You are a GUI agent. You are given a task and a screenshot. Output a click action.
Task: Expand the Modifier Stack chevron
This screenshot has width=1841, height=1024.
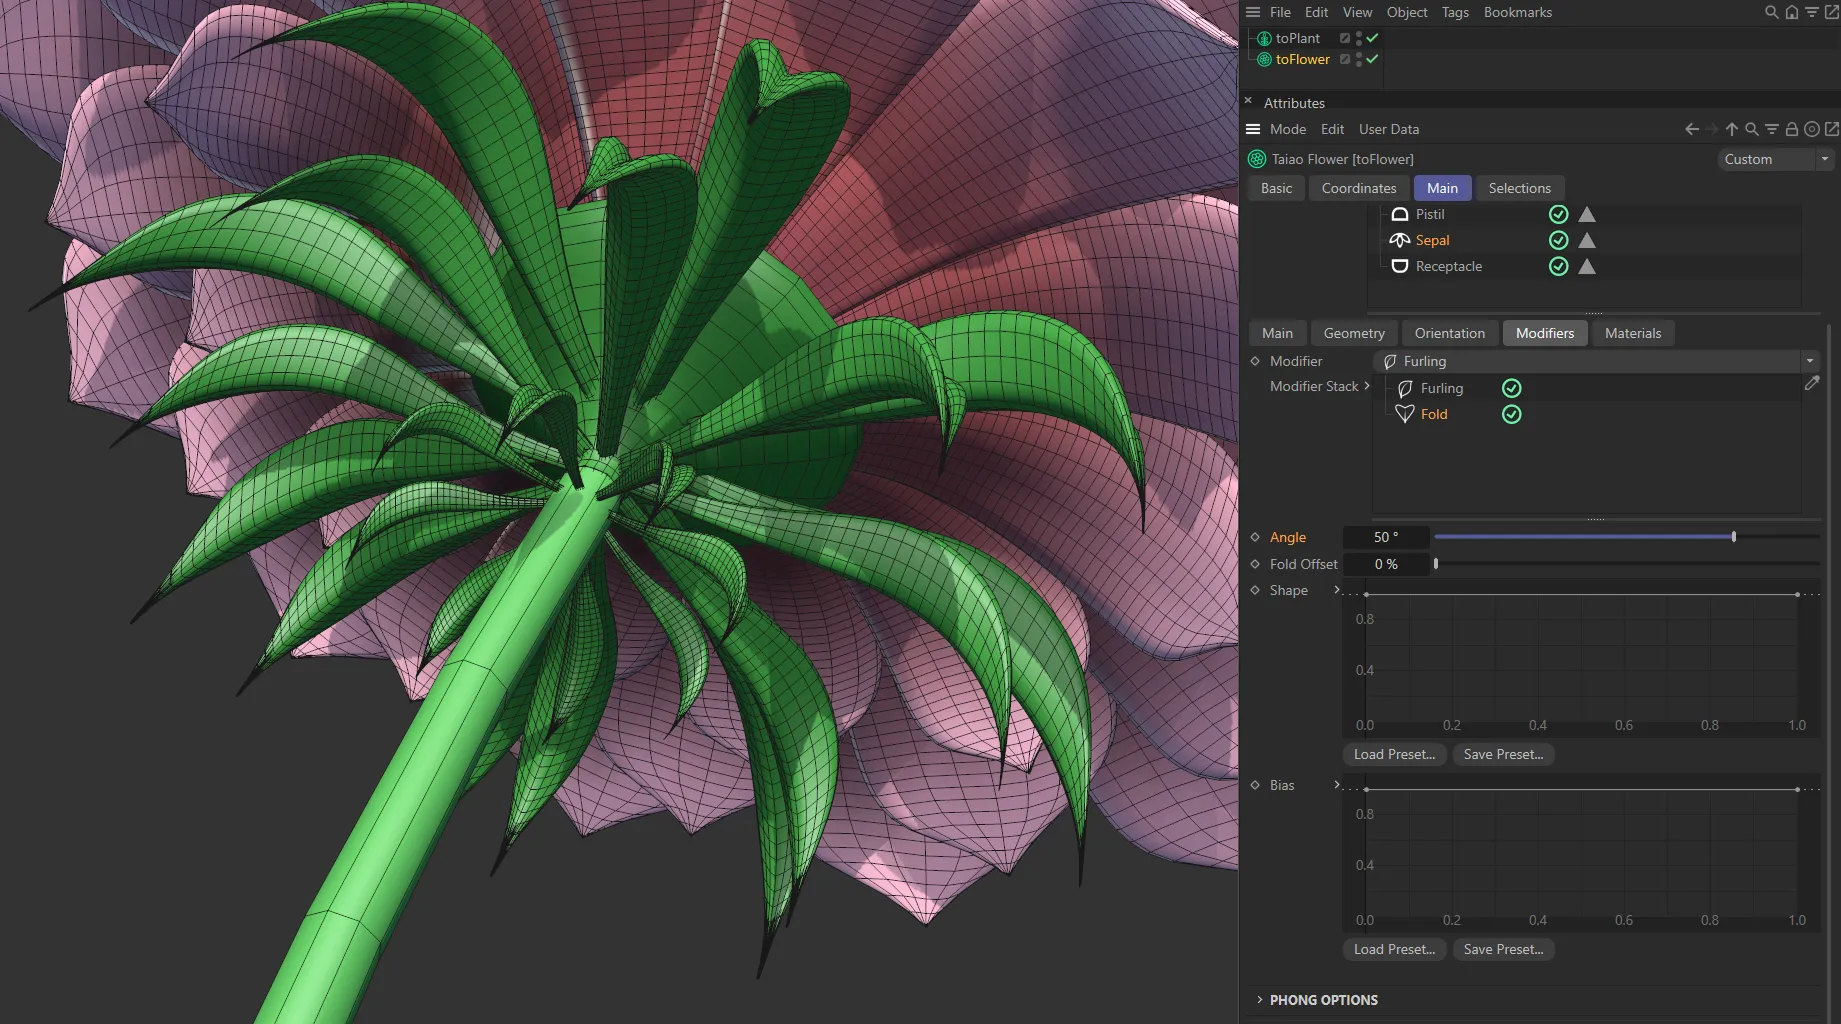[1367, 386]
